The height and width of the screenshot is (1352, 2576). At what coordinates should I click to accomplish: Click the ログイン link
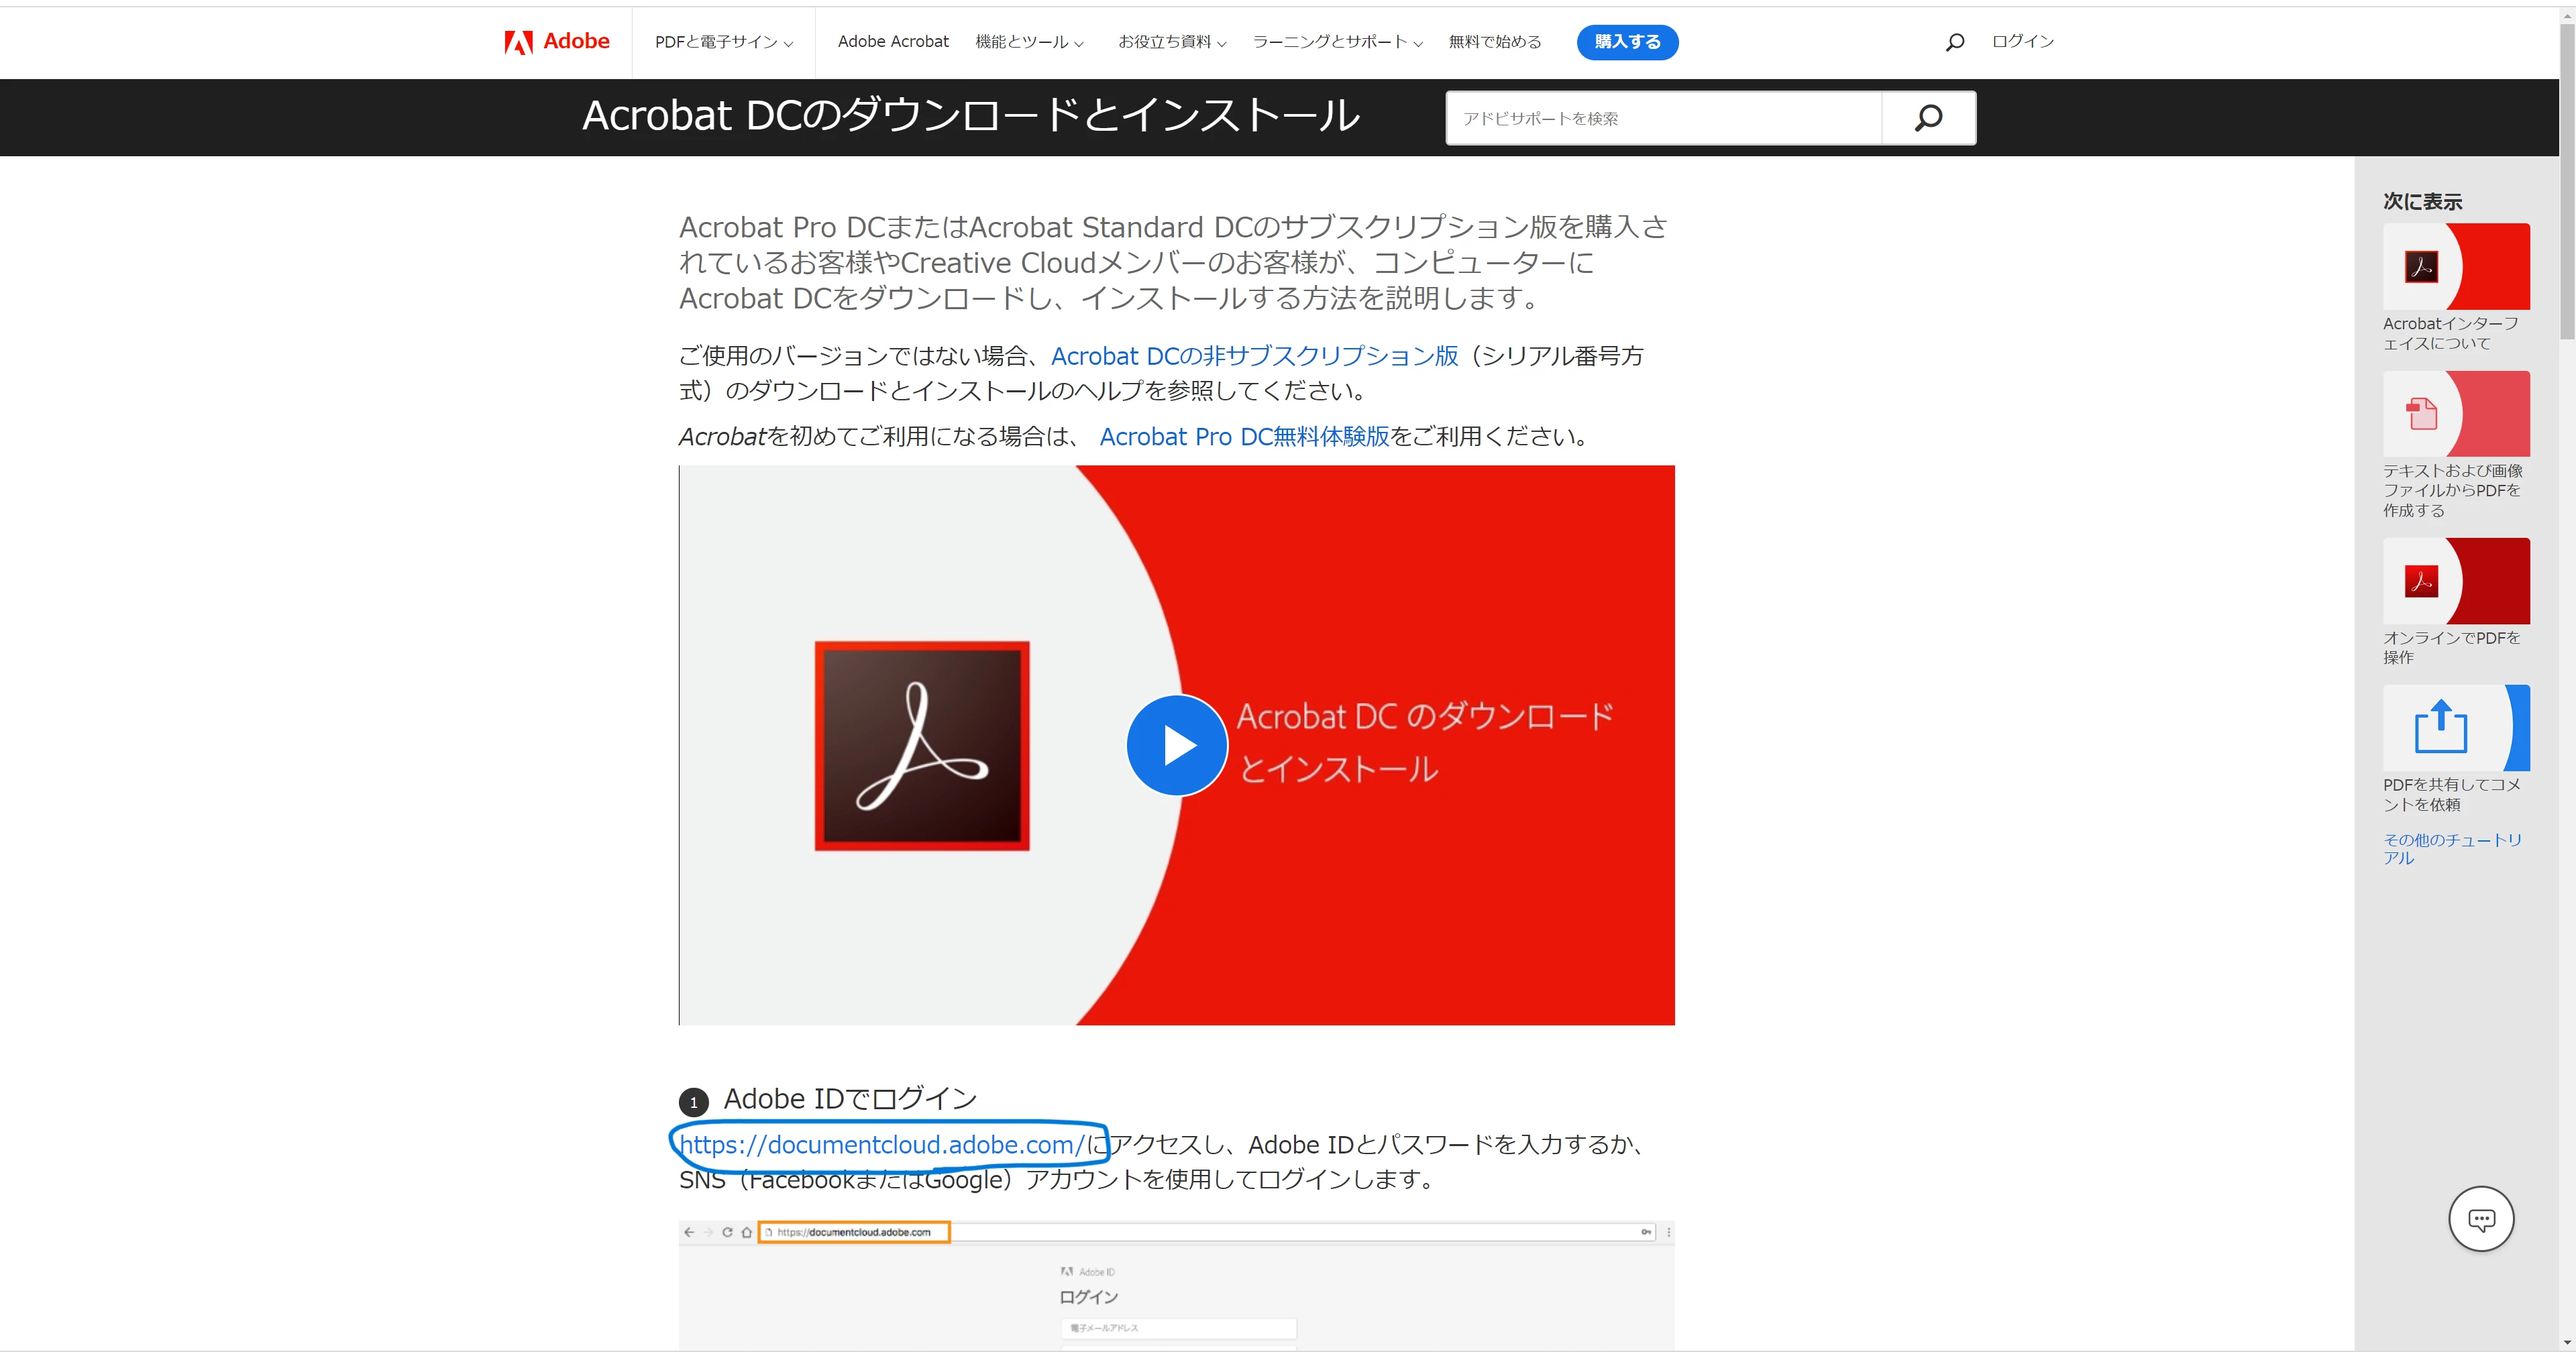coord(2022,41)
